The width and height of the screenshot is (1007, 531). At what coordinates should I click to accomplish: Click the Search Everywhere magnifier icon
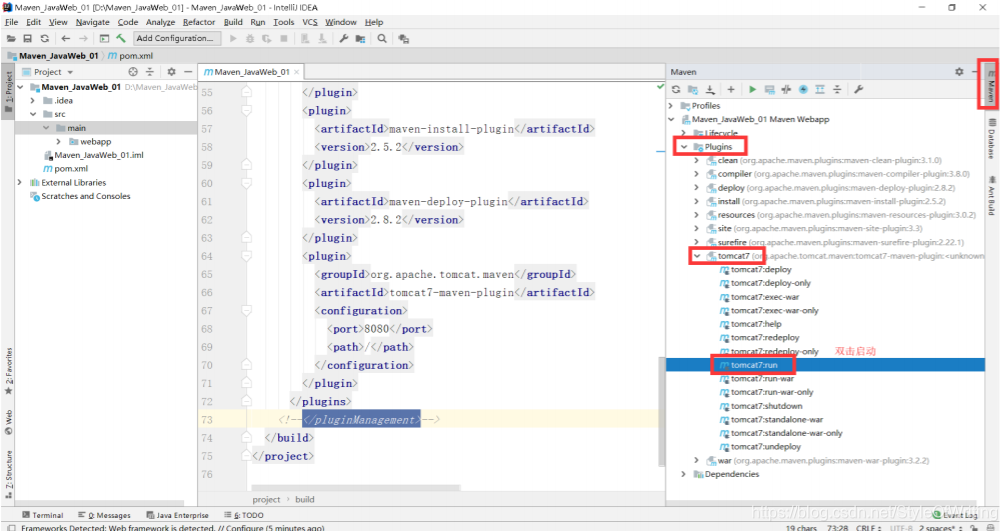pyautogui.click(x=382, y=39)
